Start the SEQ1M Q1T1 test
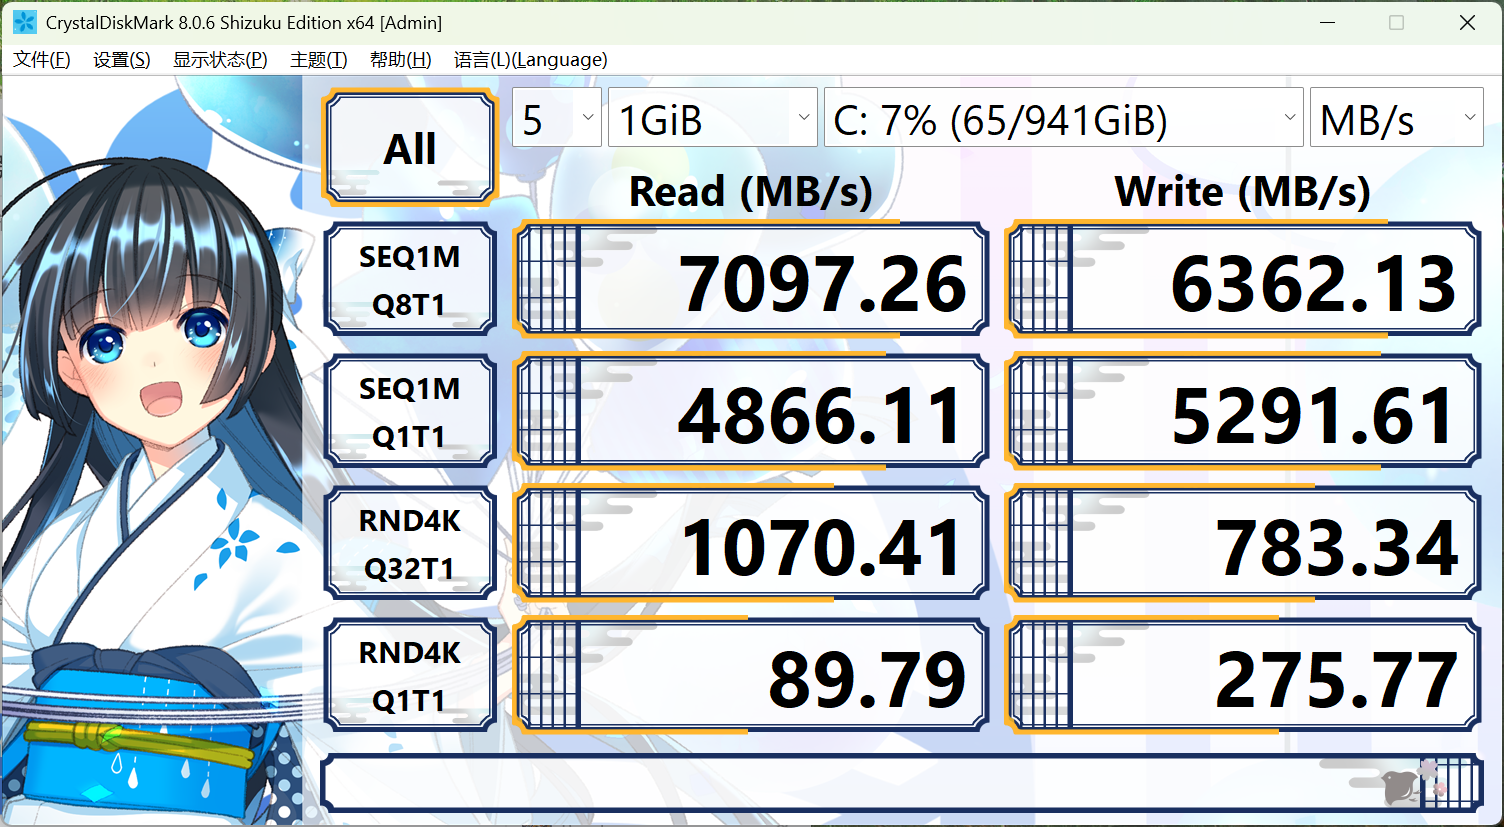 pyautogui.click(x=410, y=412)
